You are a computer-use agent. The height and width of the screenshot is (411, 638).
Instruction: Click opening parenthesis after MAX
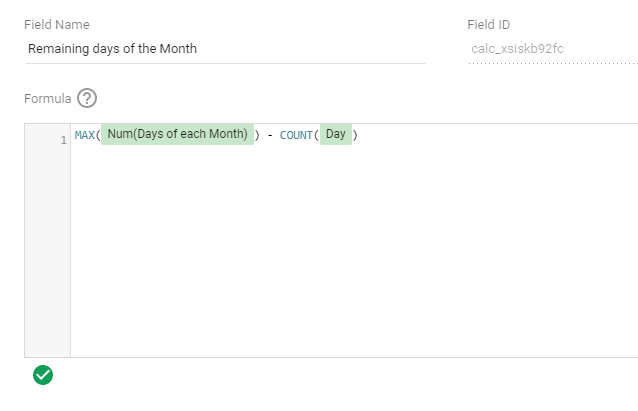98,135
